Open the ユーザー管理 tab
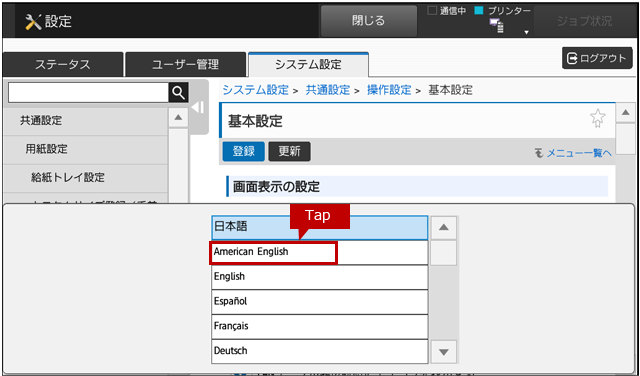The image size is (640, 376). (185, 65)
